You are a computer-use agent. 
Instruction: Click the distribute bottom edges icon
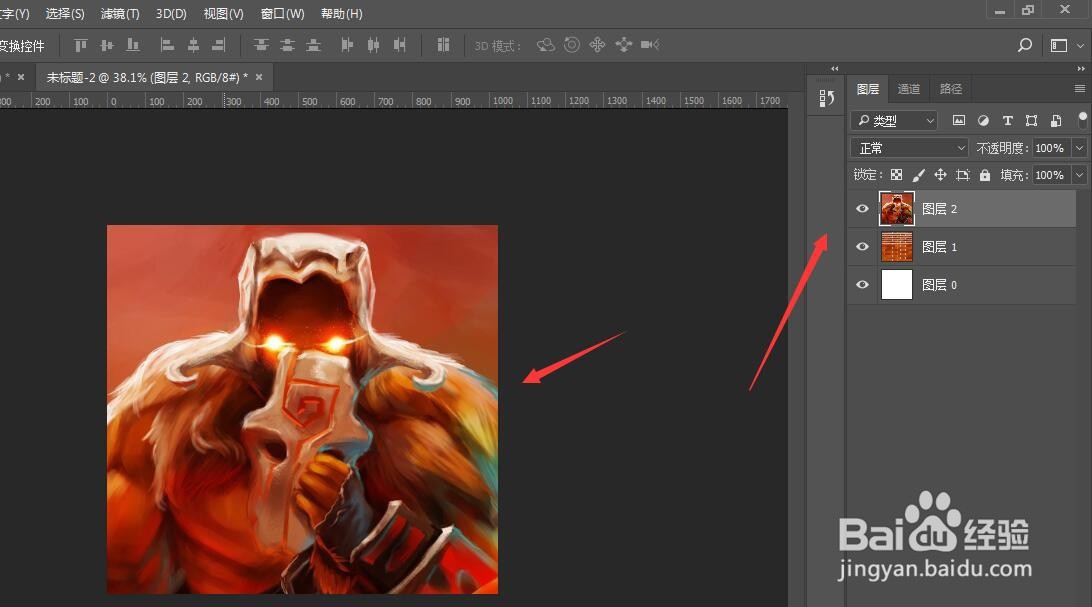coord(313,45)
